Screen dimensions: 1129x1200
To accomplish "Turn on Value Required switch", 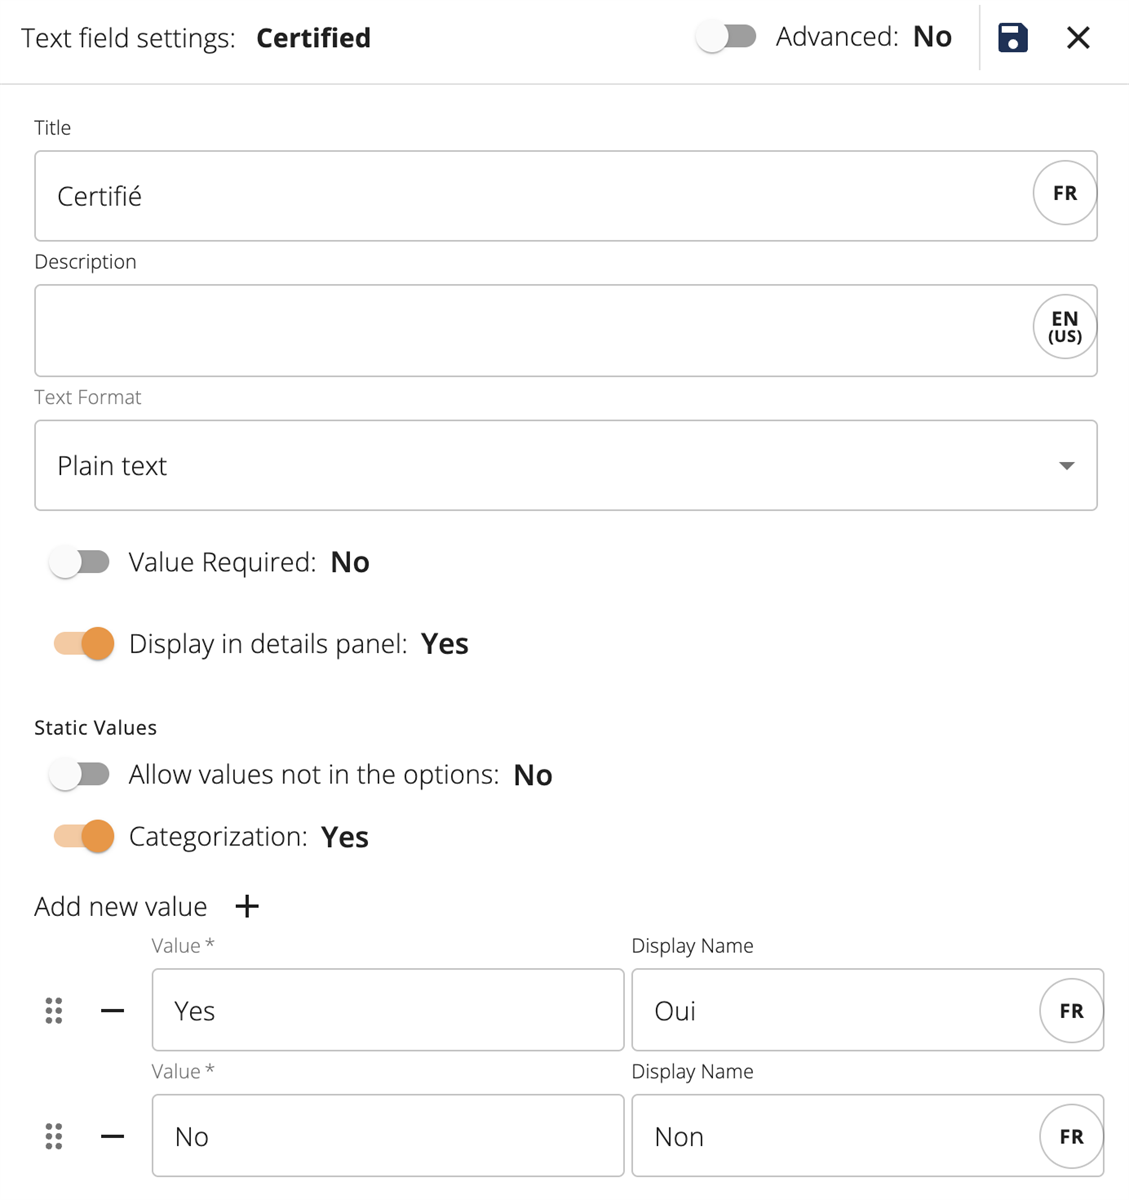I will click(80, 562).
